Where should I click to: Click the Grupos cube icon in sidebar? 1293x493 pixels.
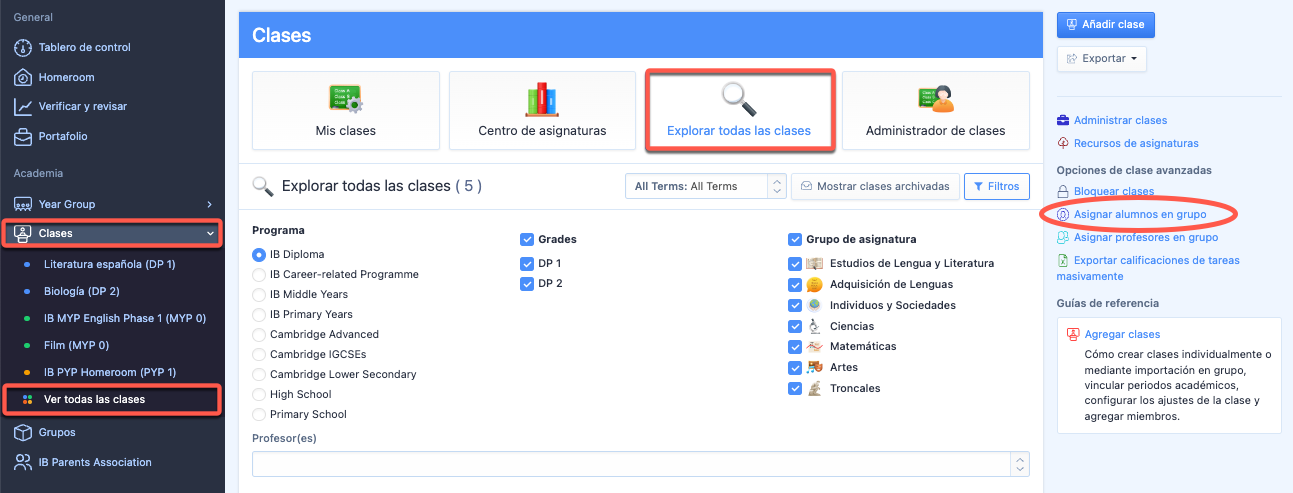click(x=23, y=432)
